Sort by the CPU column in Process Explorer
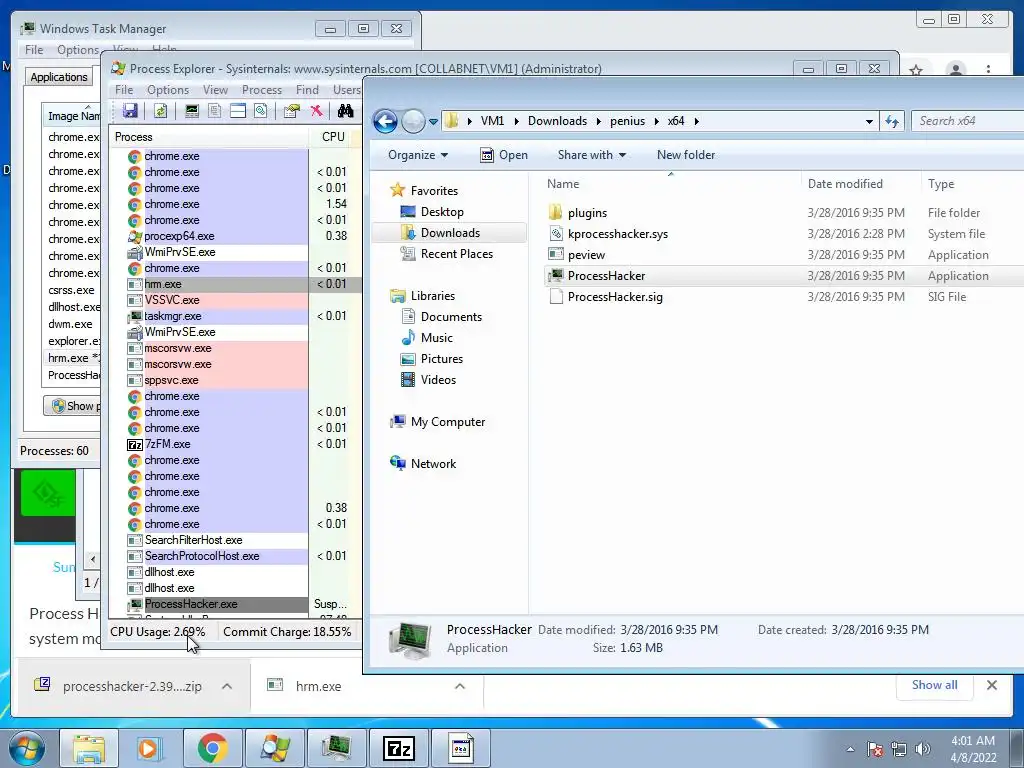The height and width of the screenshot is (768, 1024). point(332,137)
